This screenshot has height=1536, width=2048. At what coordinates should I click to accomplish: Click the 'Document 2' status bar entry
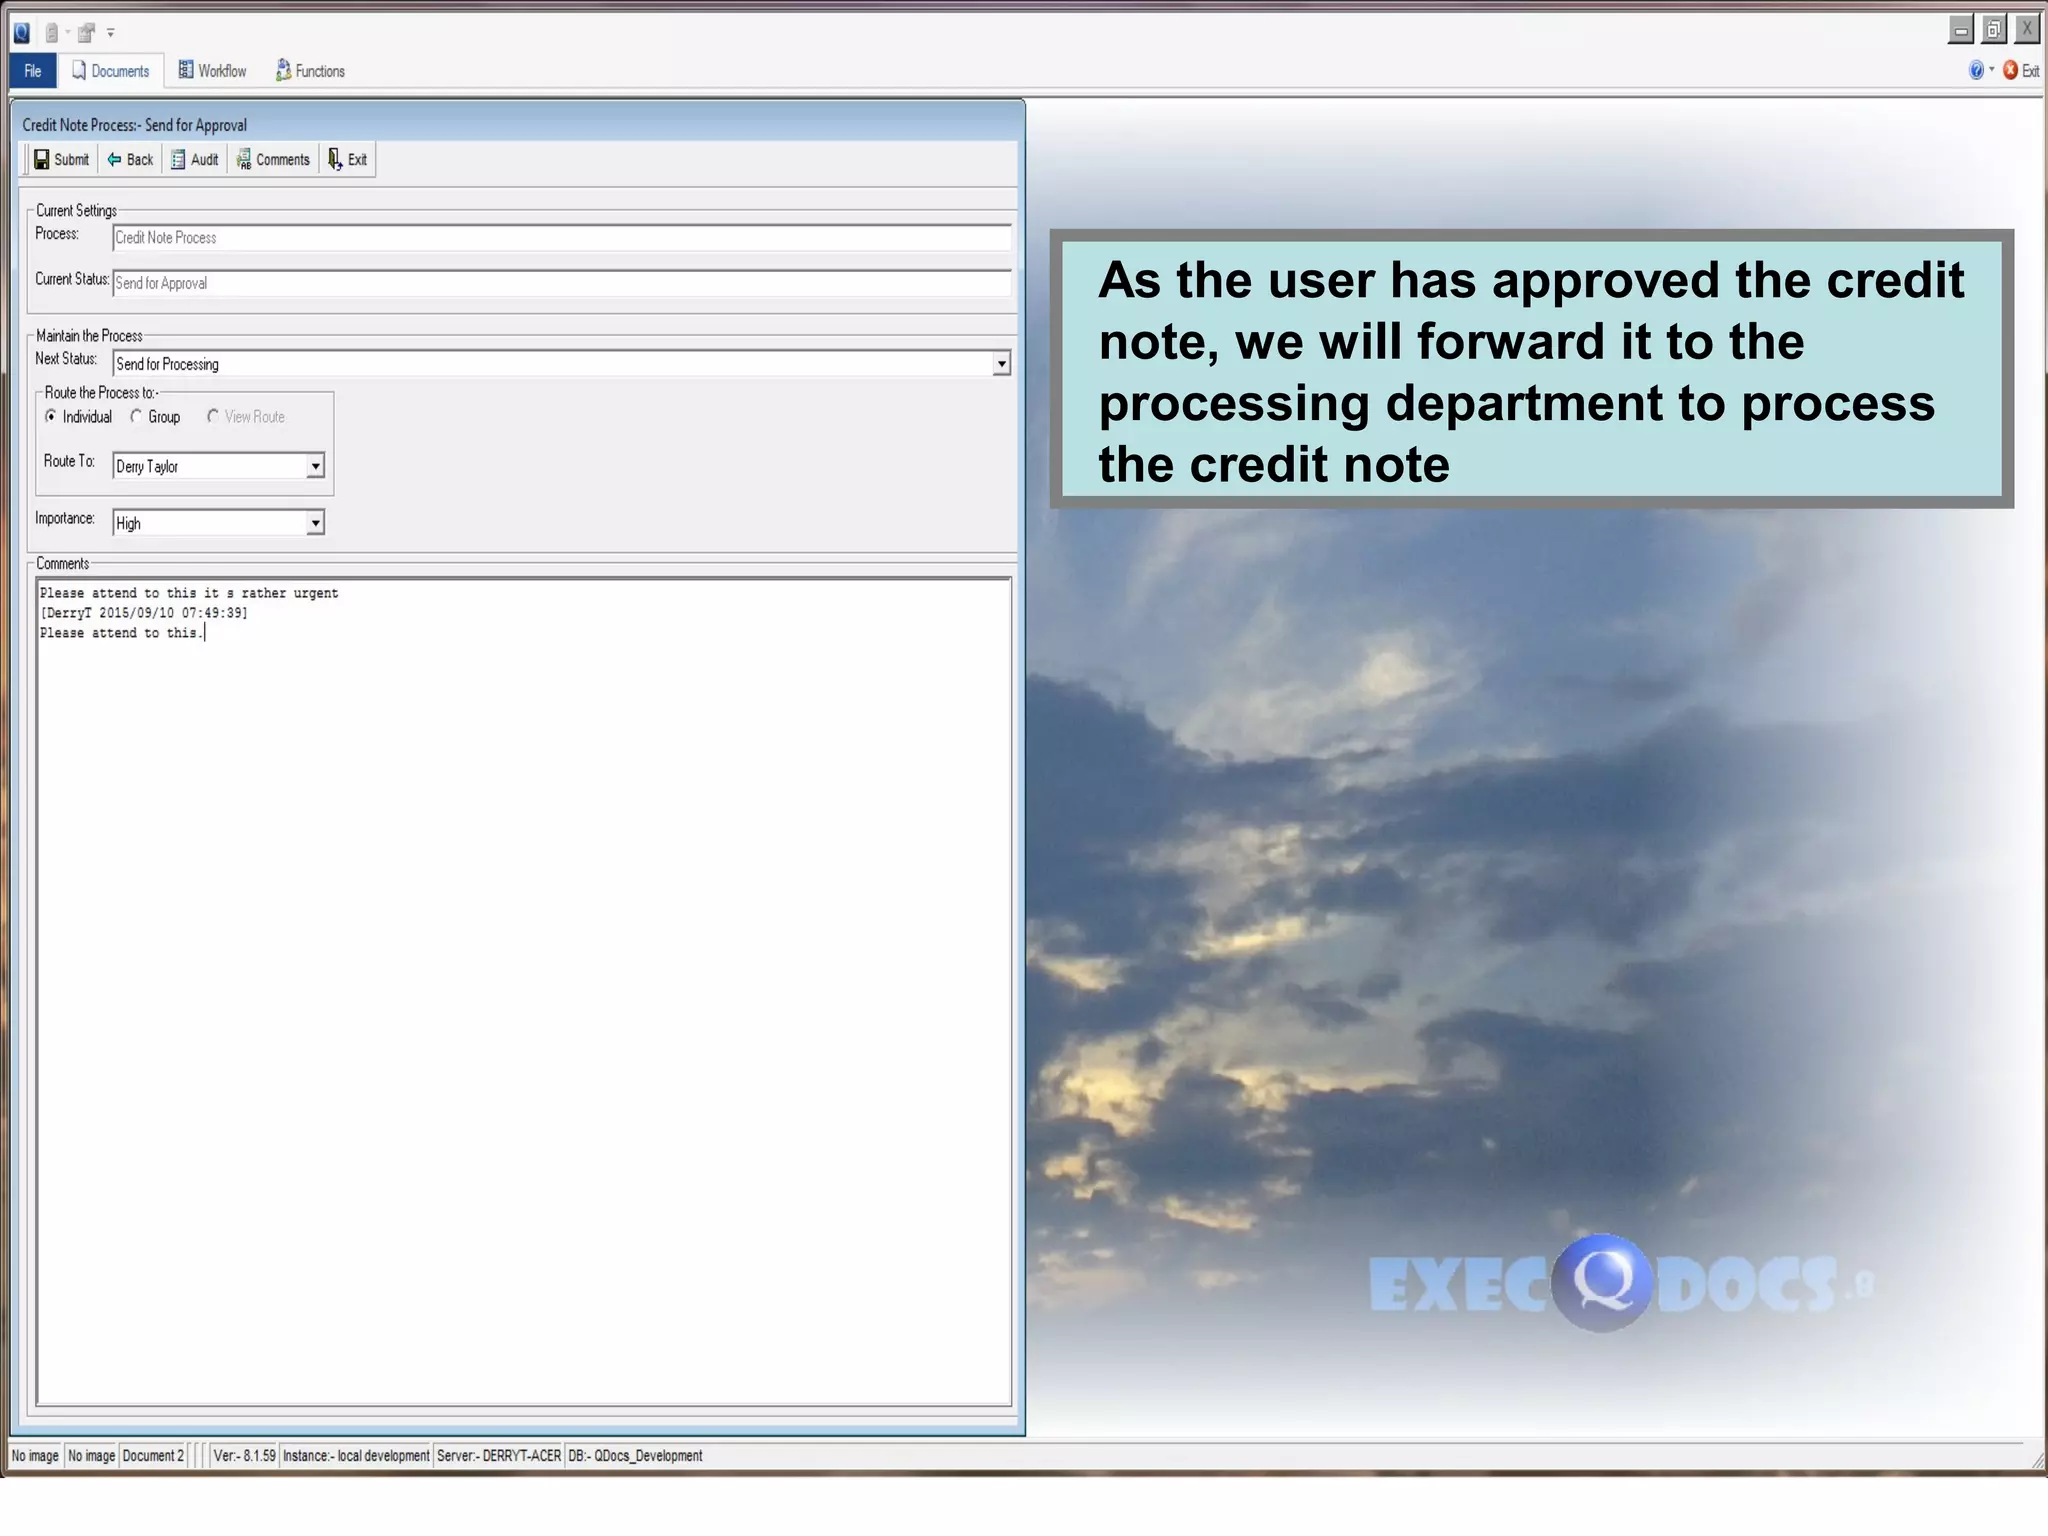point(153,1456)
